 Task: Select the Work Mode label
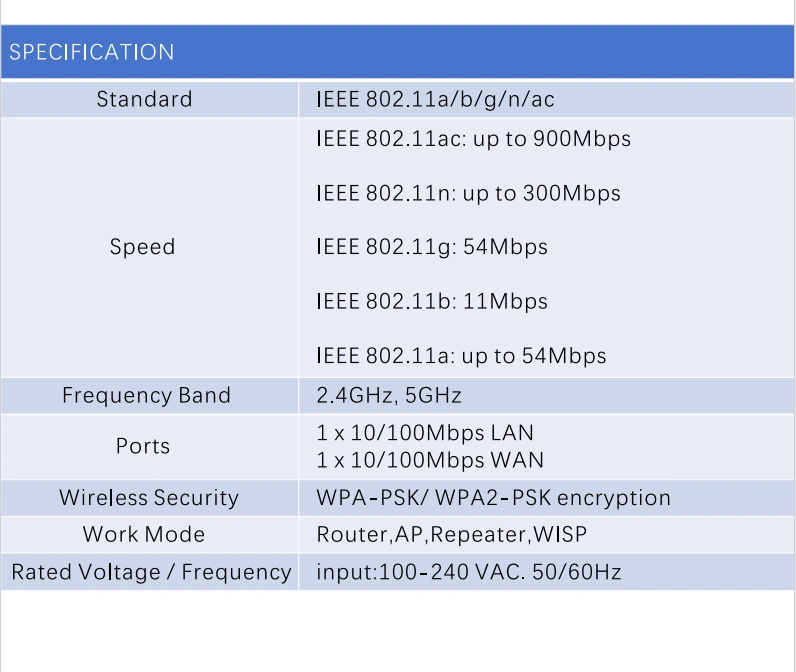[x=144, y=535]
